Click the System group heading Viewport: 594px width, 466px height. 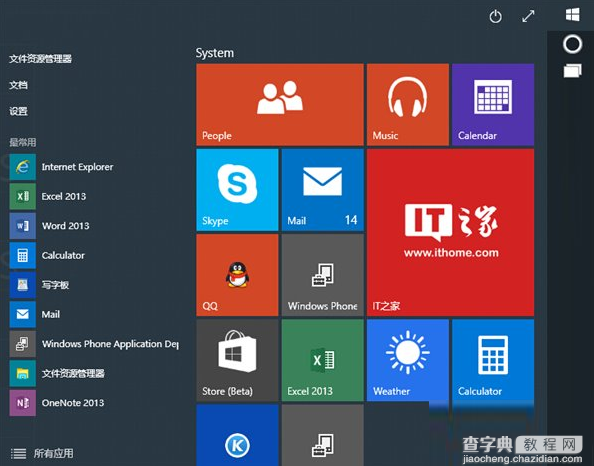215,53
